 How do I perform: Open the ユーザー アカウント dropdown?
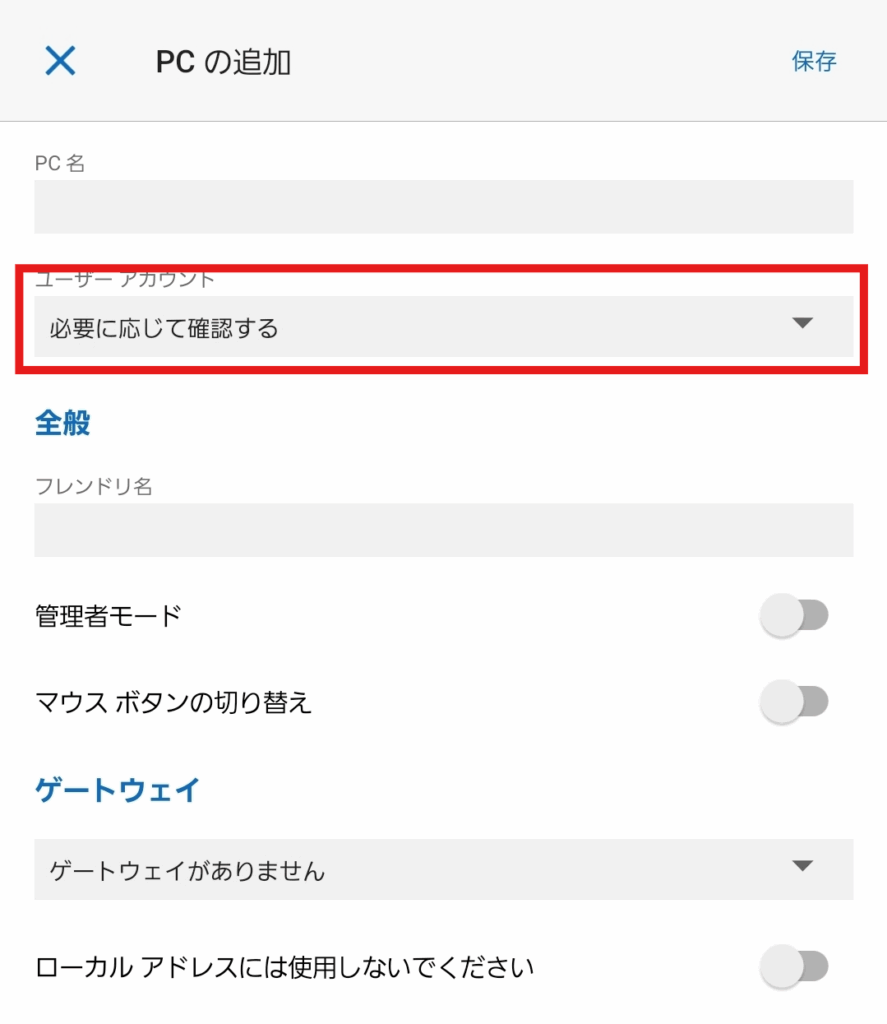[x=444, y=327]
